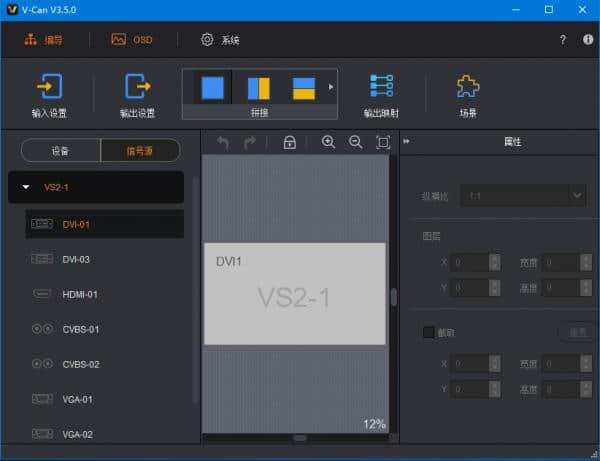Enable the 截取 crop checkbox

(x=429, y=332)
